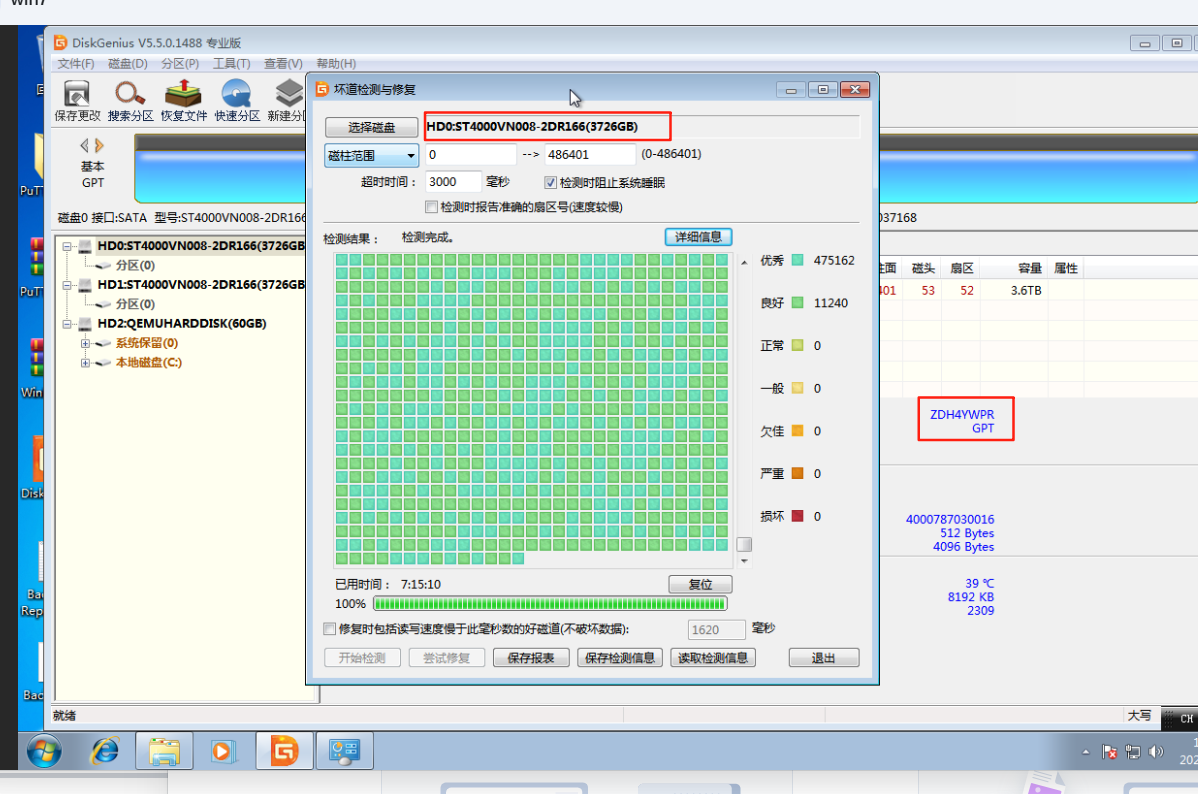Click the result grid scrollbar down arrow
The height and width of the screenshot is (794, 1198).
coord(744,561)
